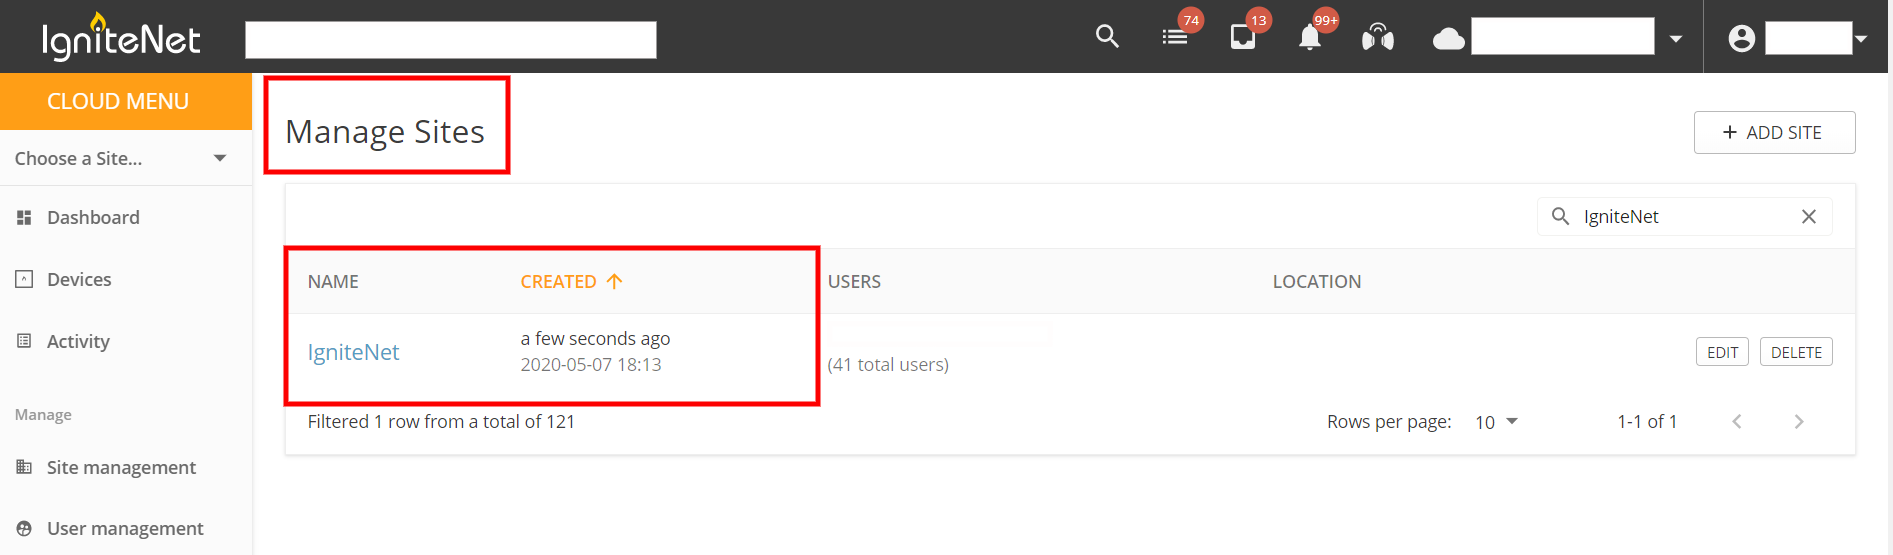Image resolution: width=1893 pixels, height=555 pixels.
Task: Click the user account avatar icon
Action: click(1742, 38)
